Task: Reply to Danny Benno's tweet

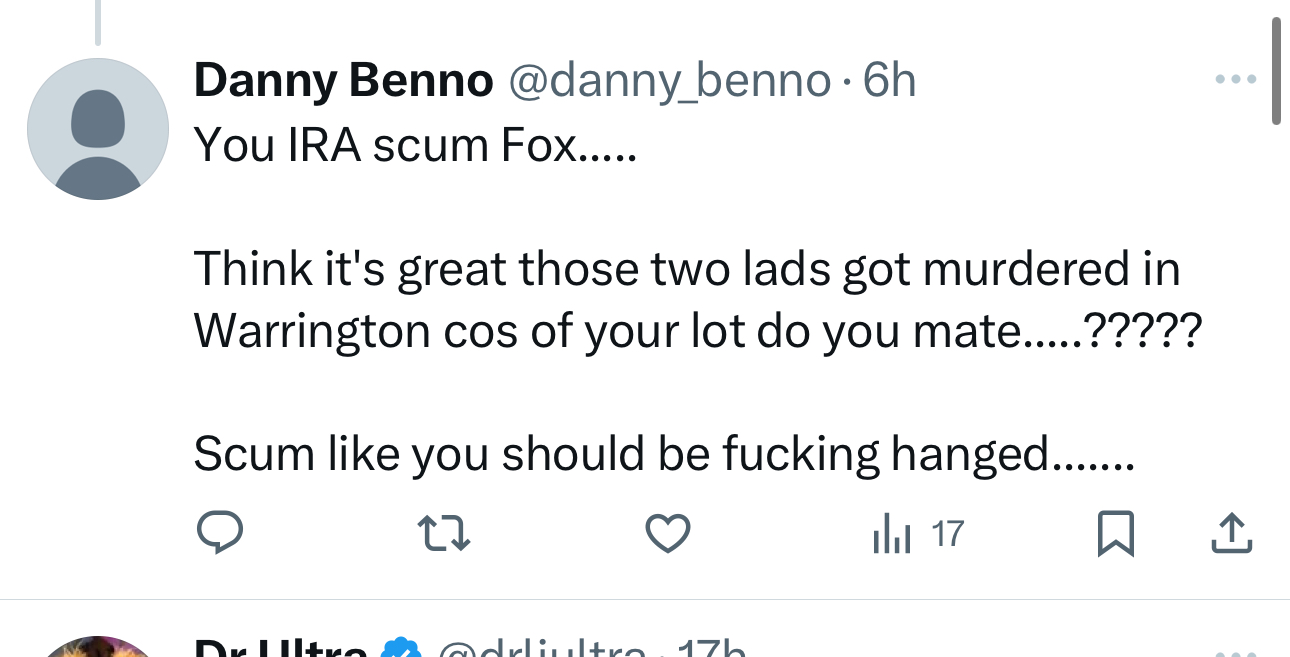Action: tap(219, 533)
